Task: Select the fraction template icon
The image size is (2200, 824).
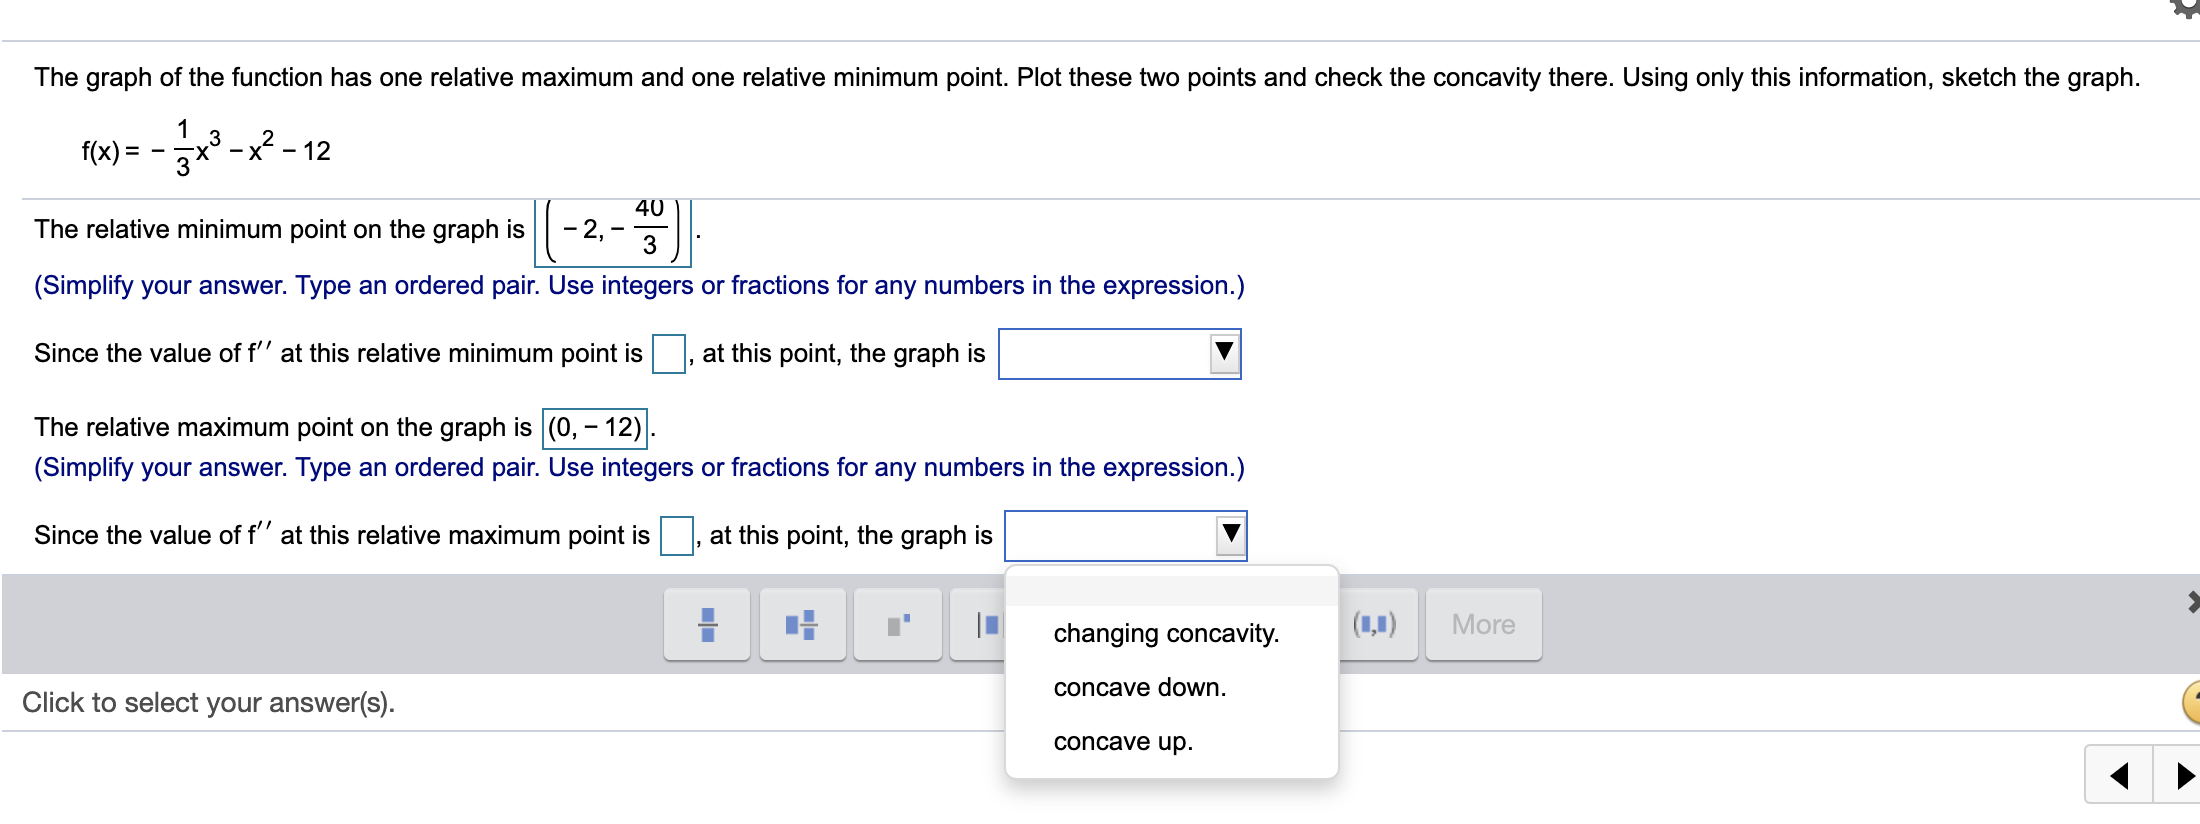Action: 707,623
